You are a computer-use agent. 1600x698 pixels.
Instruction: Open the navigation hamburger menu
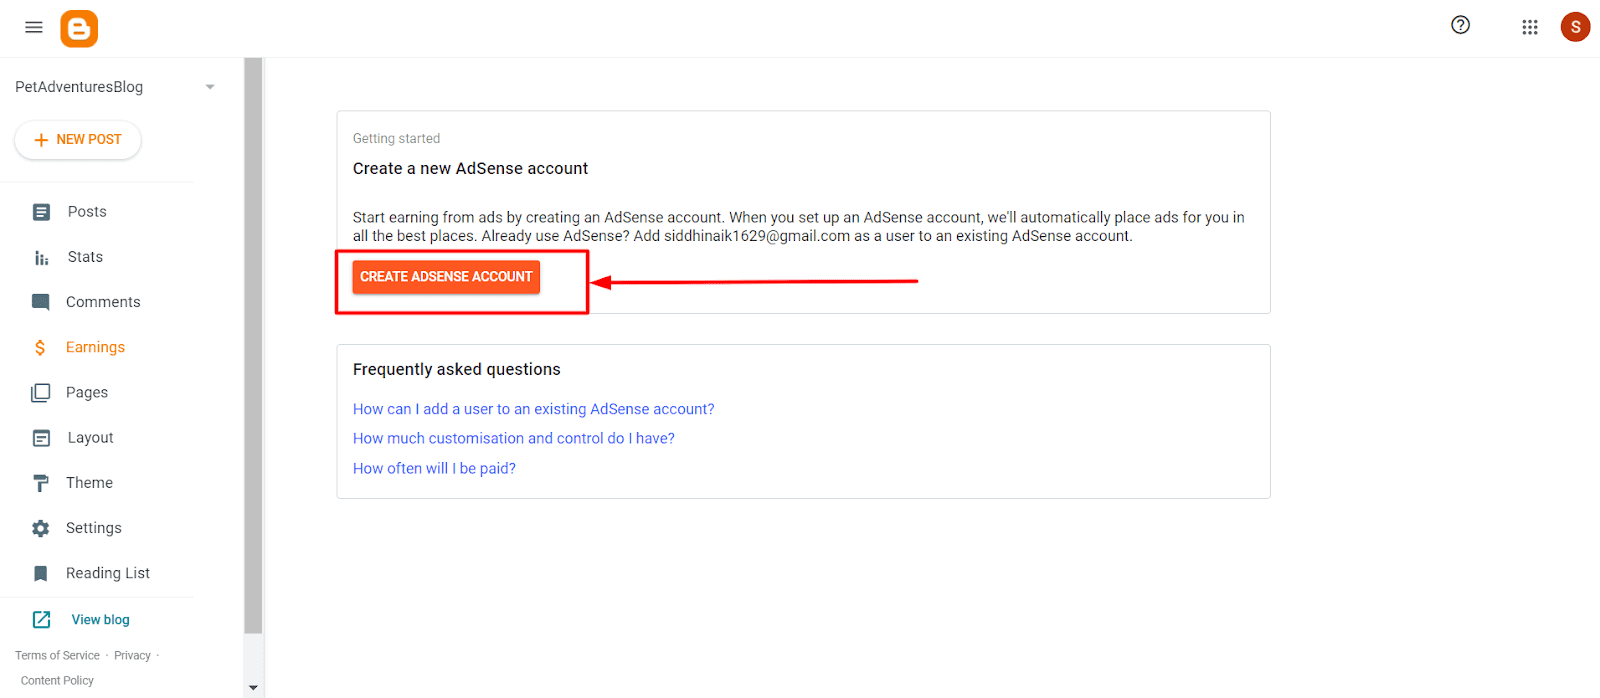[x=33, y=27]
